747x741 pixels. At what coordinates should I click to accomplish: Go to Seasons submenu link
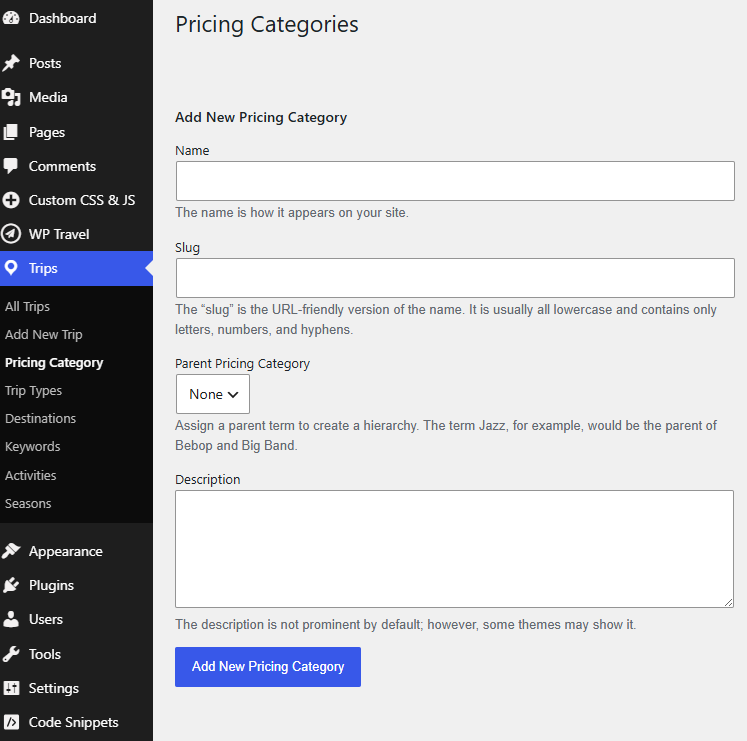tap(28, 503)
